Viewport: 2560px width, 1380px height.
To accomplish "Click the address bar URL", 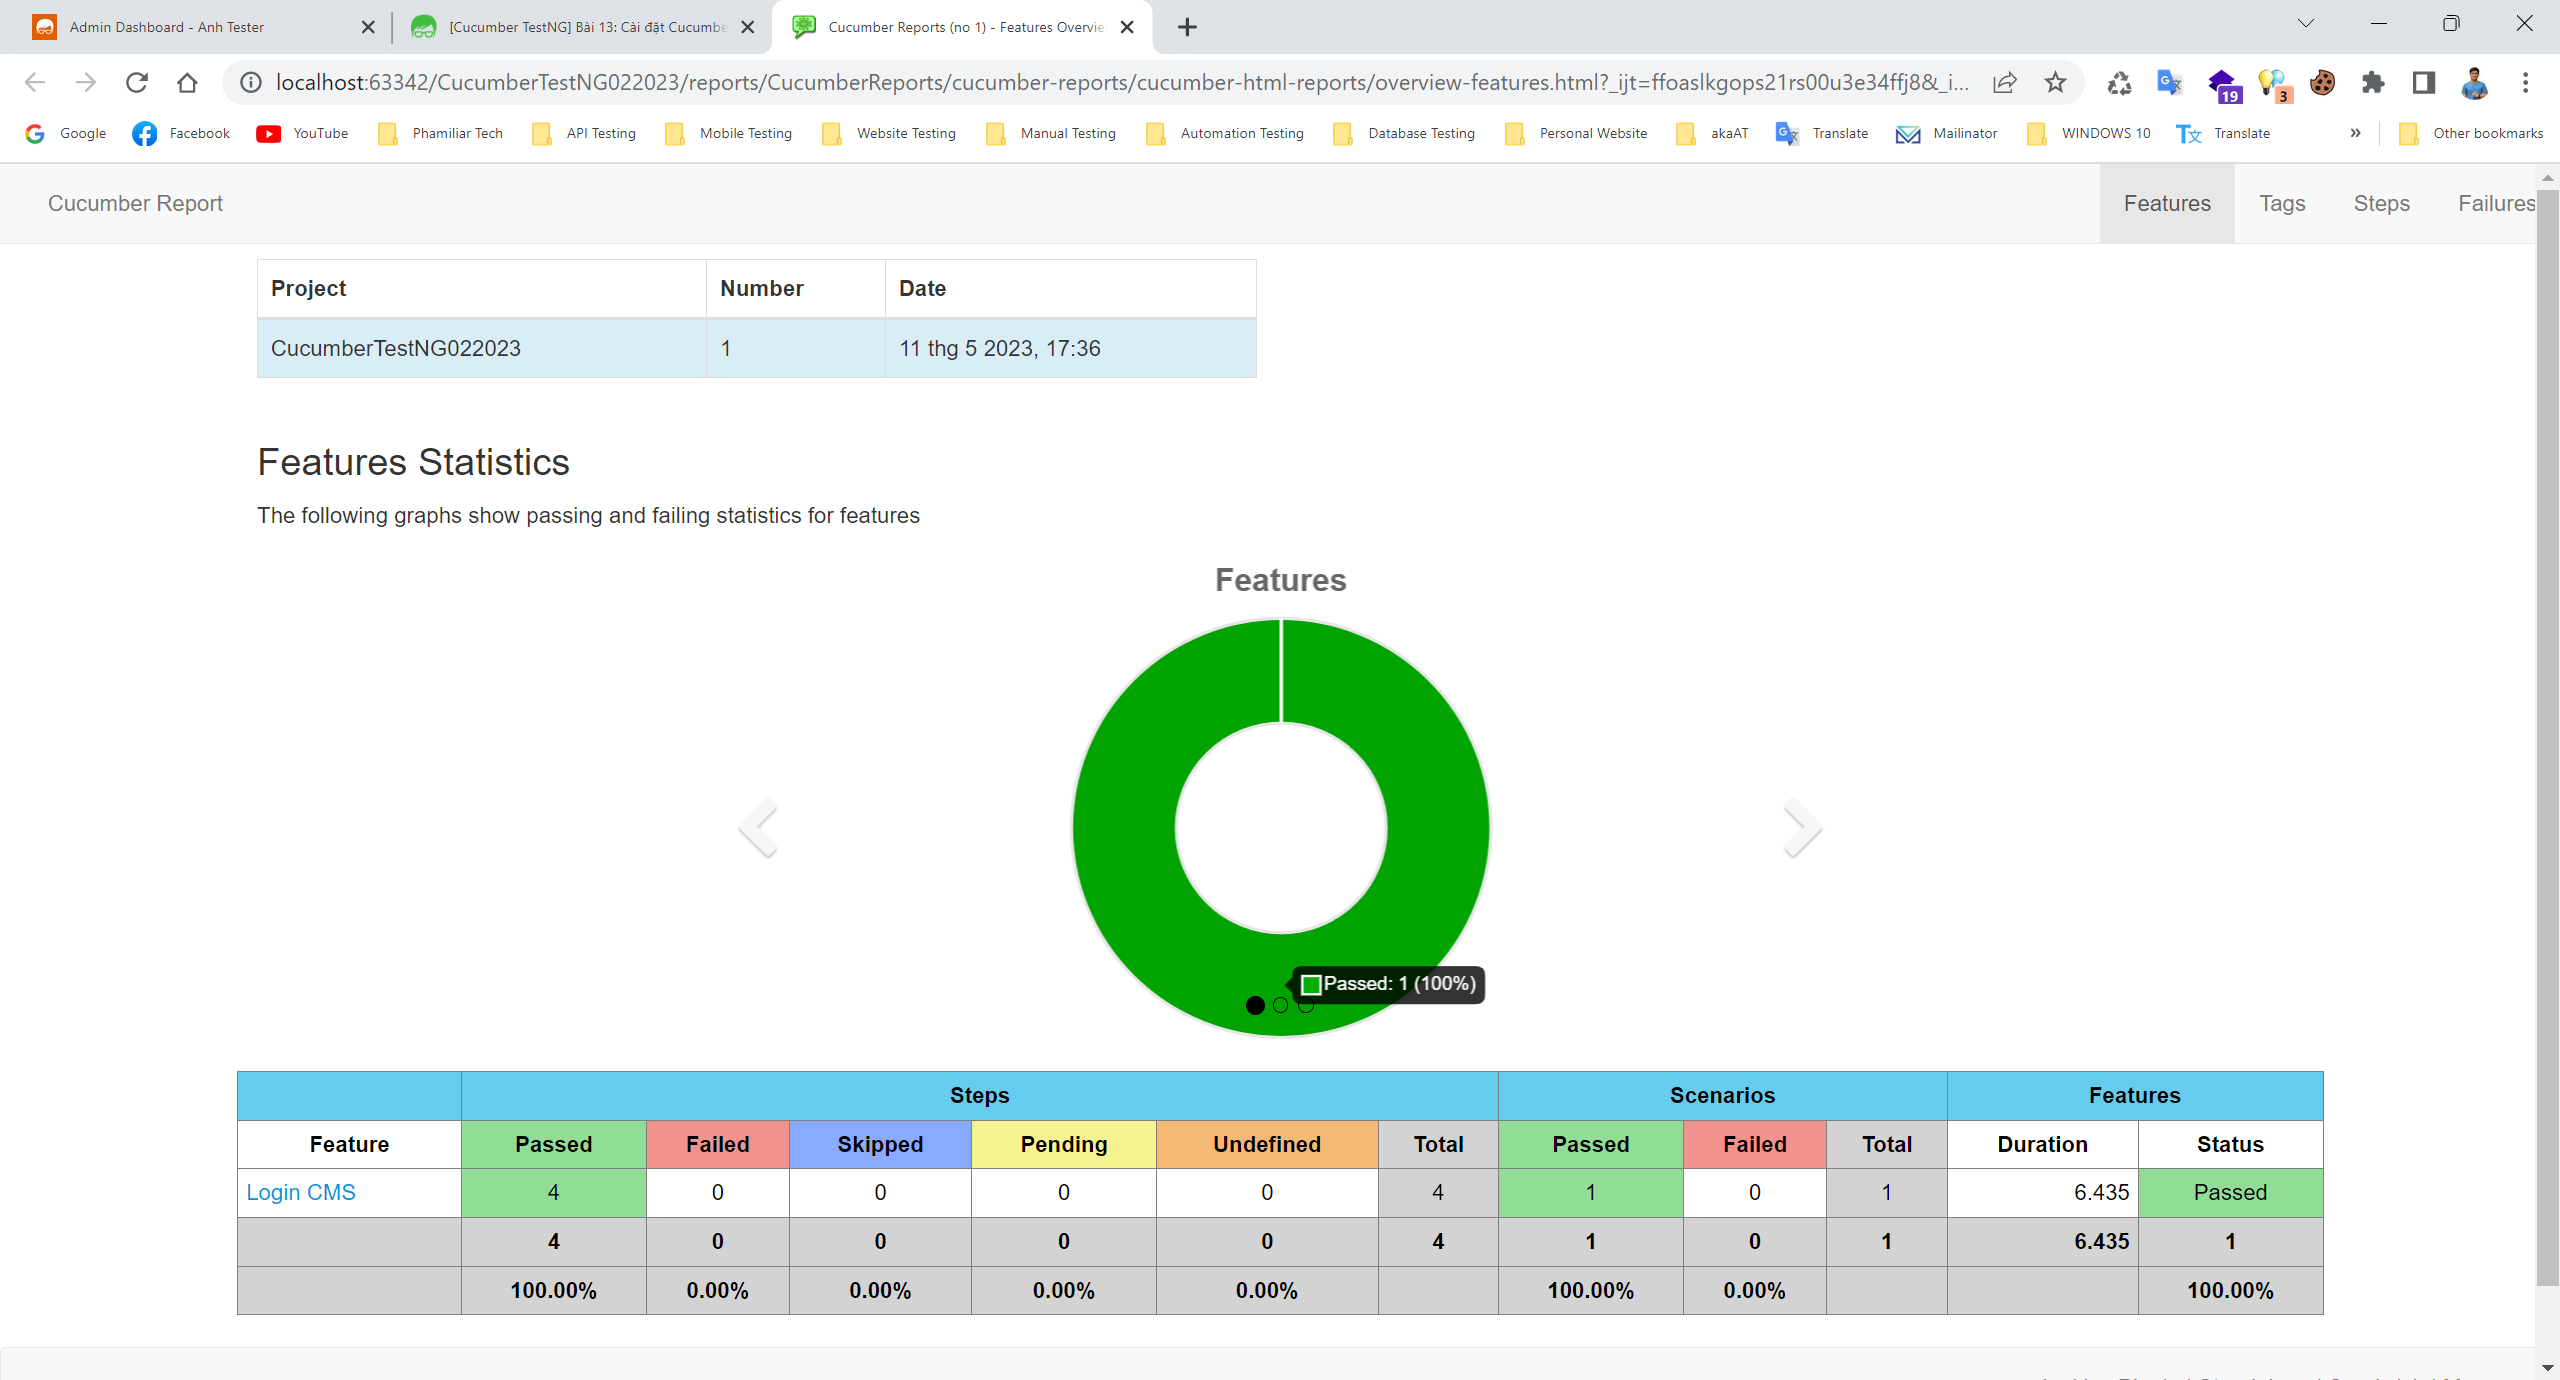I will click(1122, 83).
